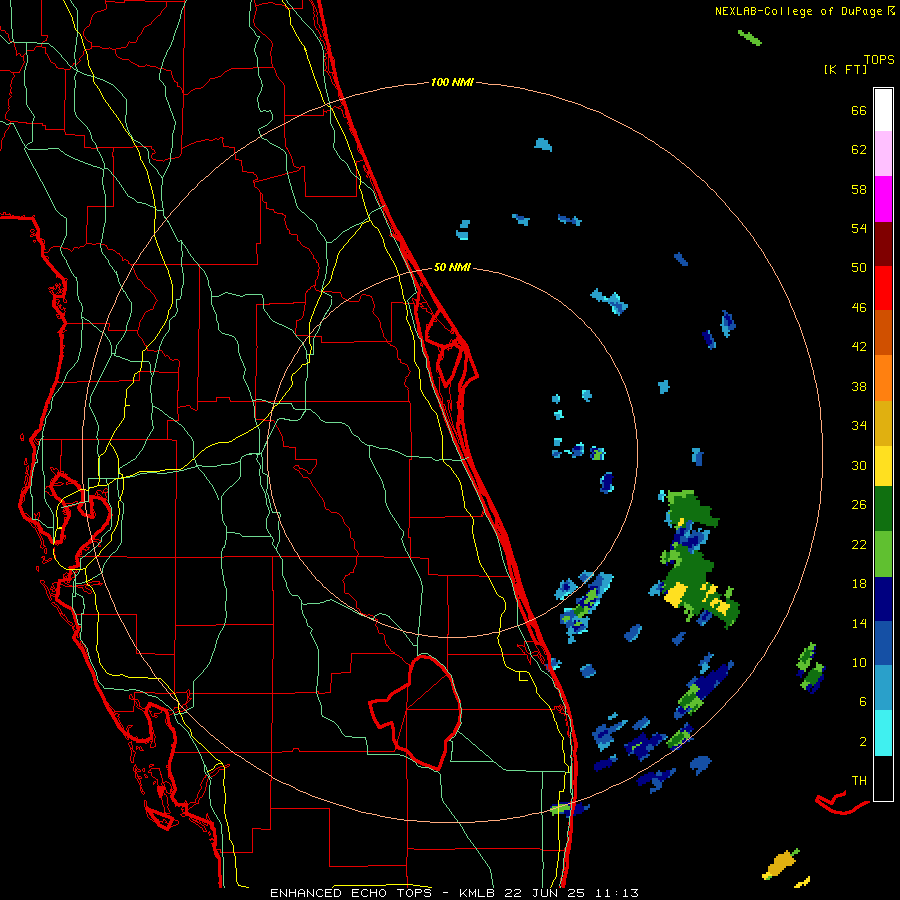Click the large yellow echo core offshore
The image size is (900, 900).
[x=676, y=593]
